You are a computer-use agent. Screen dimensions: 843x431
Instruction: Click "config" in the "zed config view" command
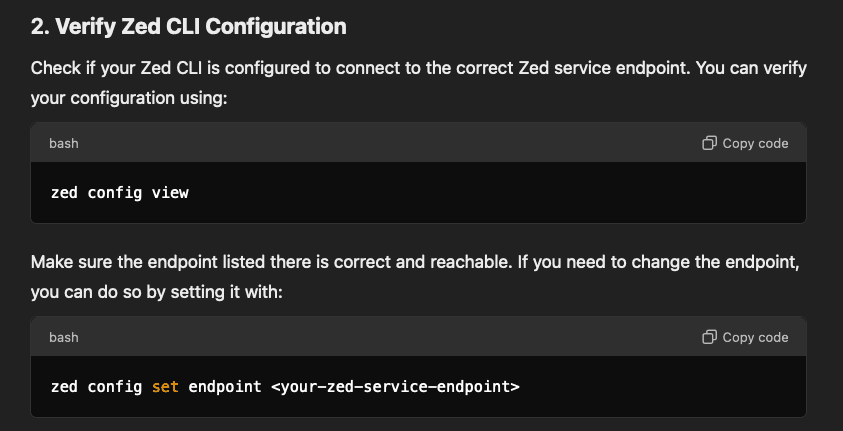[x=115, y=192]
